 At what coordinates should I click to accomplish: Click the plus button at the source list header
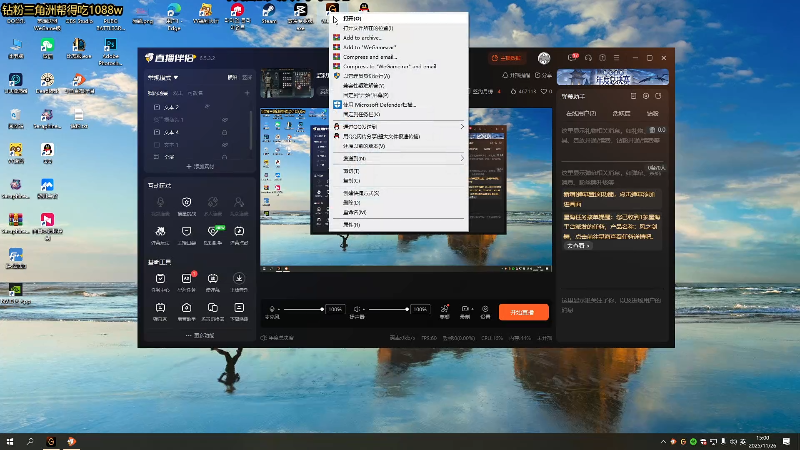click(x=247, y=93)
